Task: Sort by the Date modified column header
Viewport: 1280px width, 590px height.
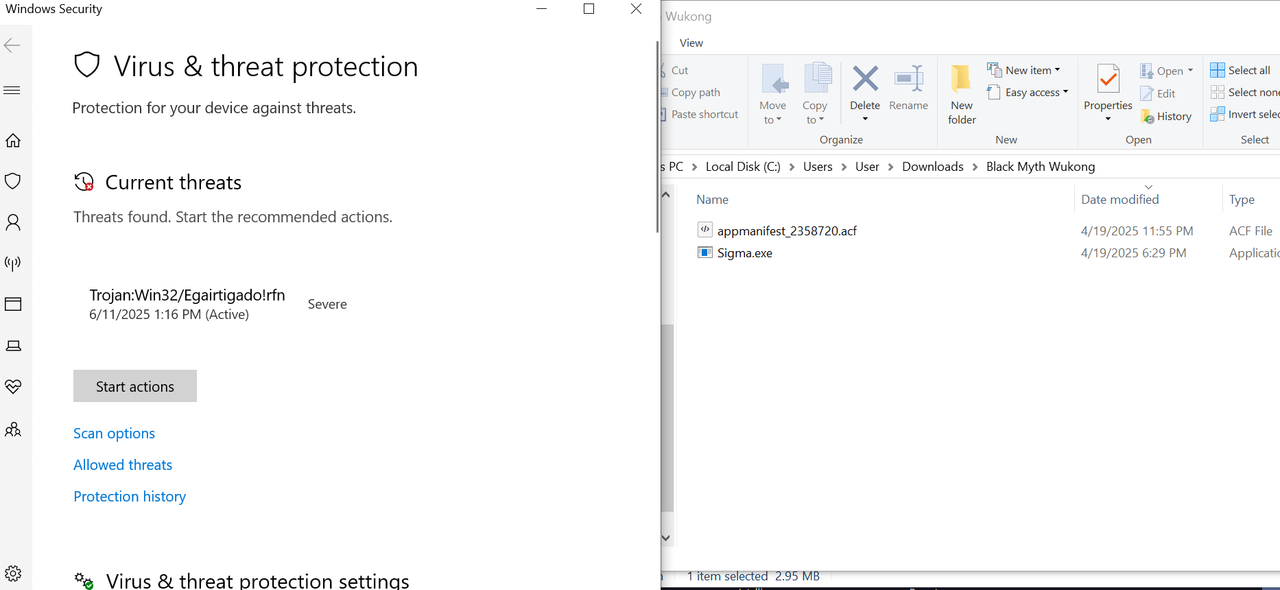Action: [1120, 199]
